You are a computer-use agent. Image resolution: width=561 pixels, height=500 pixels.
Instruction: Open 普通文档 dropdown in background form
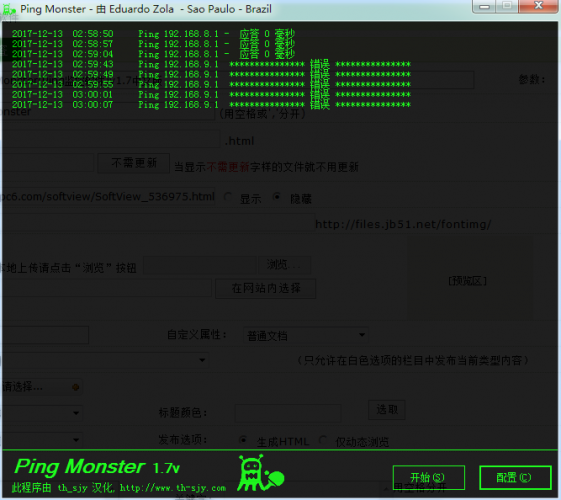[306, 335]
